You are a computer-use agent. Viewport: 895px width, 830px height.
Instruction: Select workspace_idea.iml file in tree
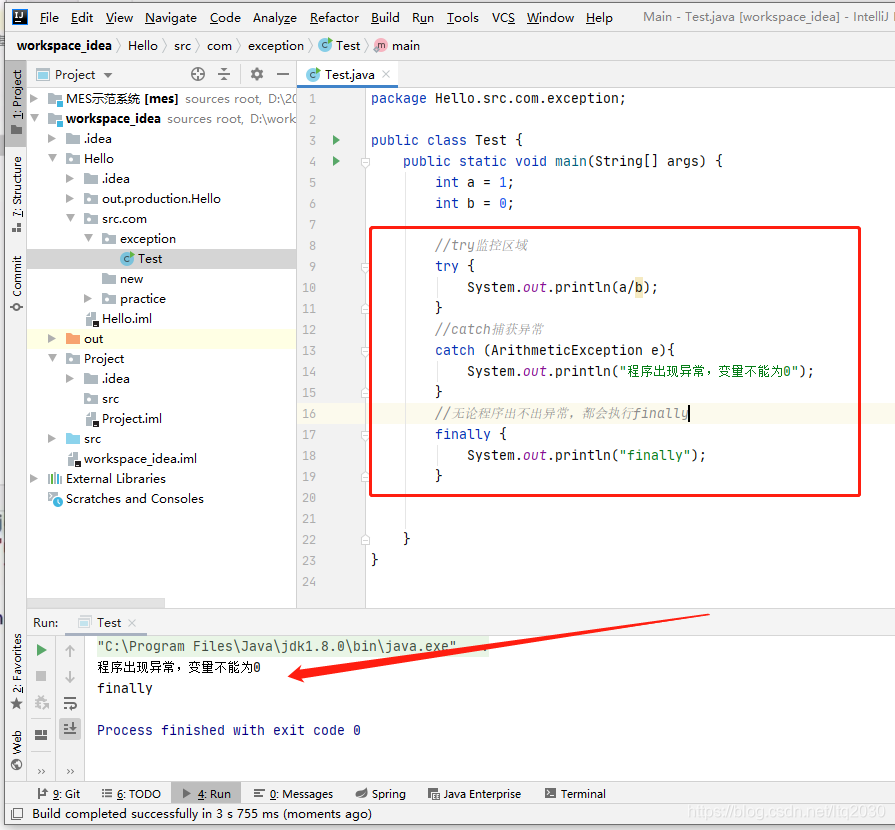coord(140,458)
